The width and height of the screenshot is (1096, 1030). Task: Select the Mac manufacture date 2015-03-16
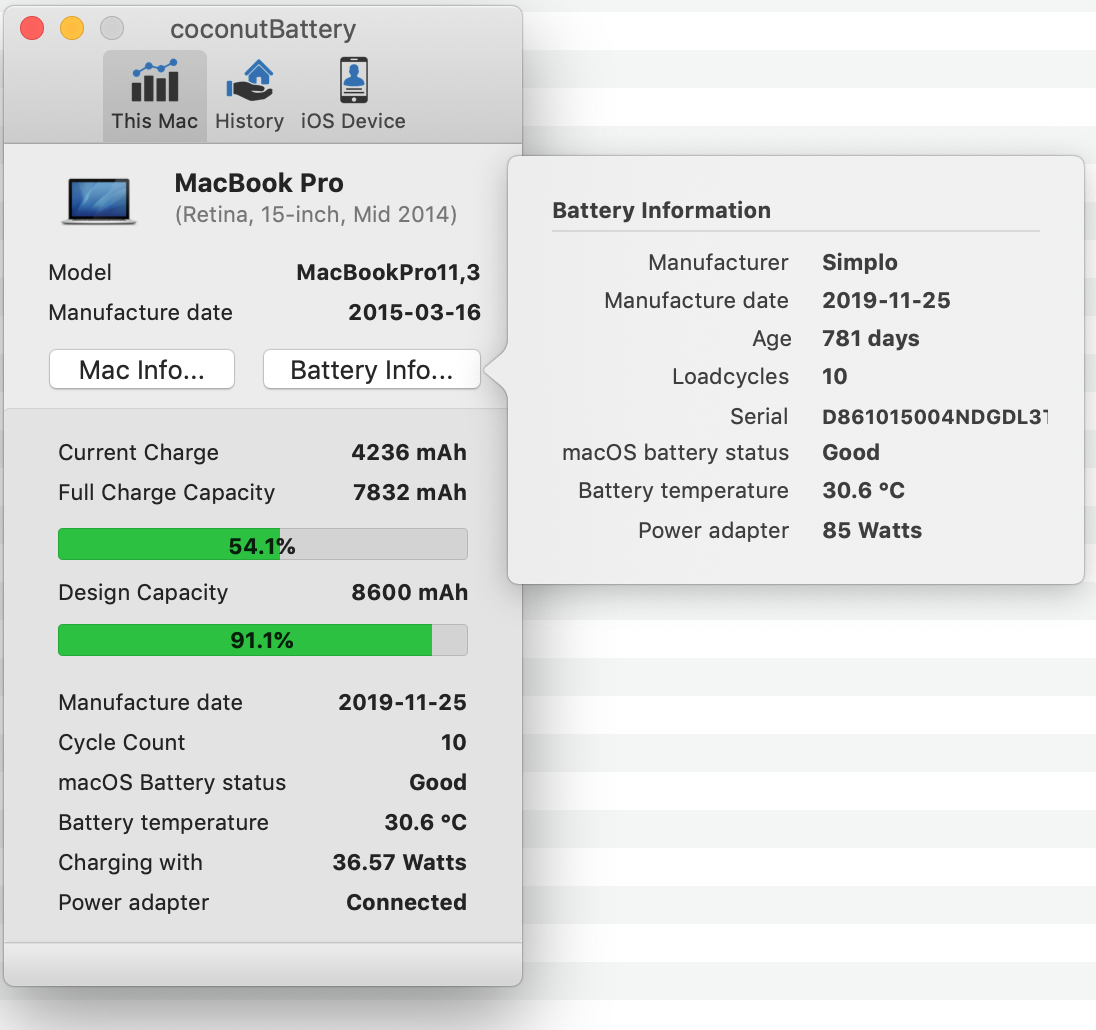point(414,312)
